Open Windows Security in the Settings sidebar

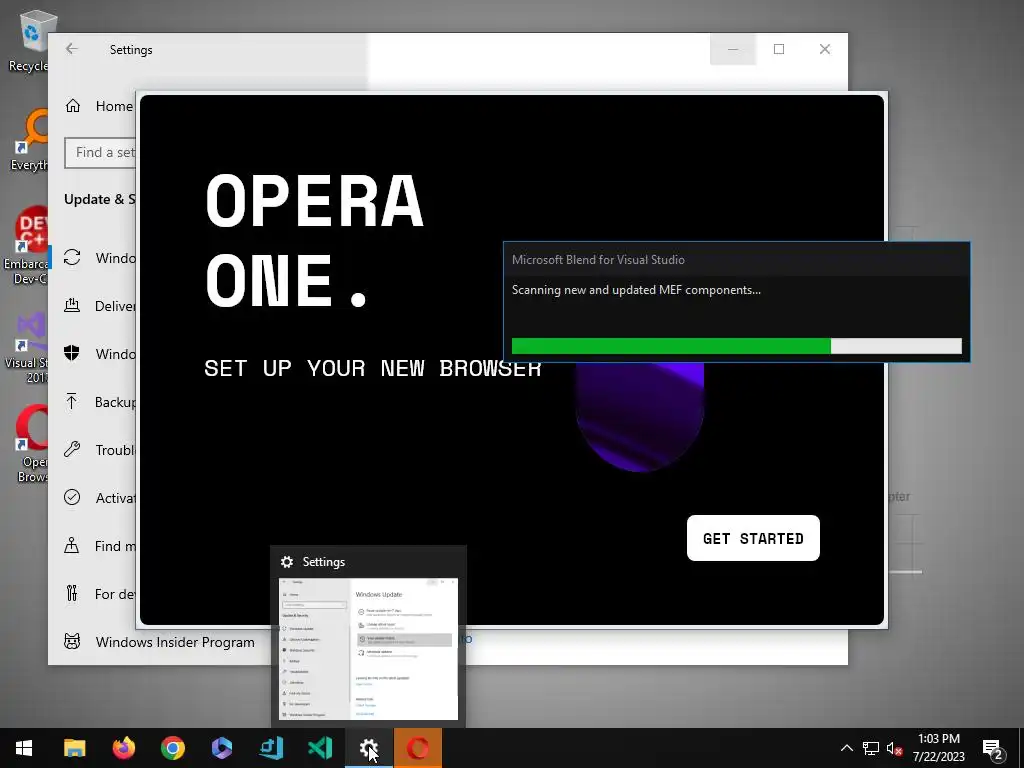99,353
